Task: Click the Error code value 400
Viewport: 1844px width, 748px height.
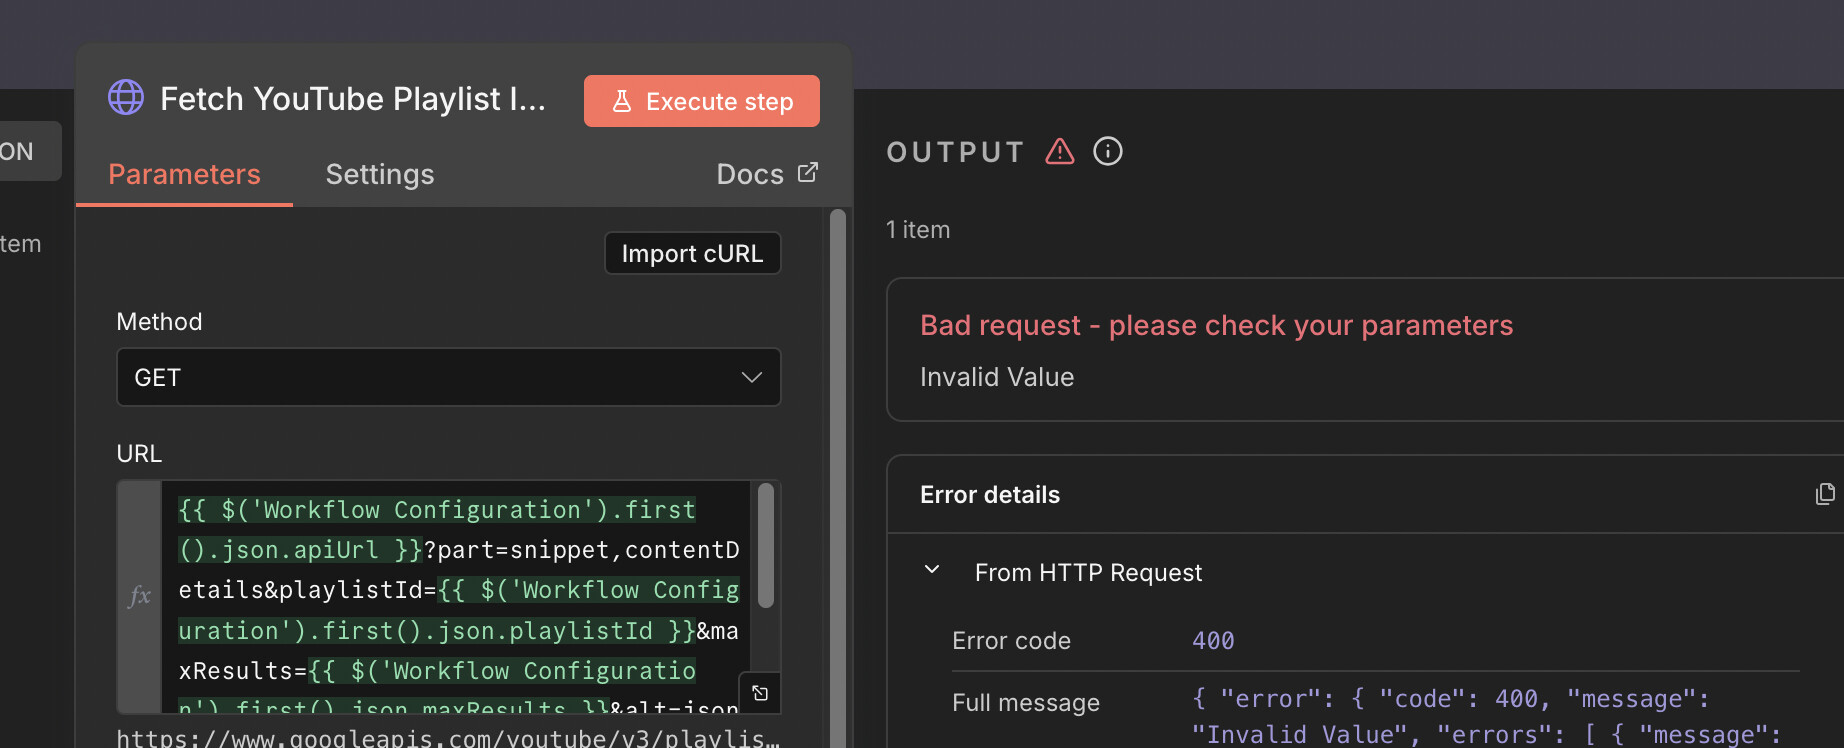Action: click(x=1213, y=641)
